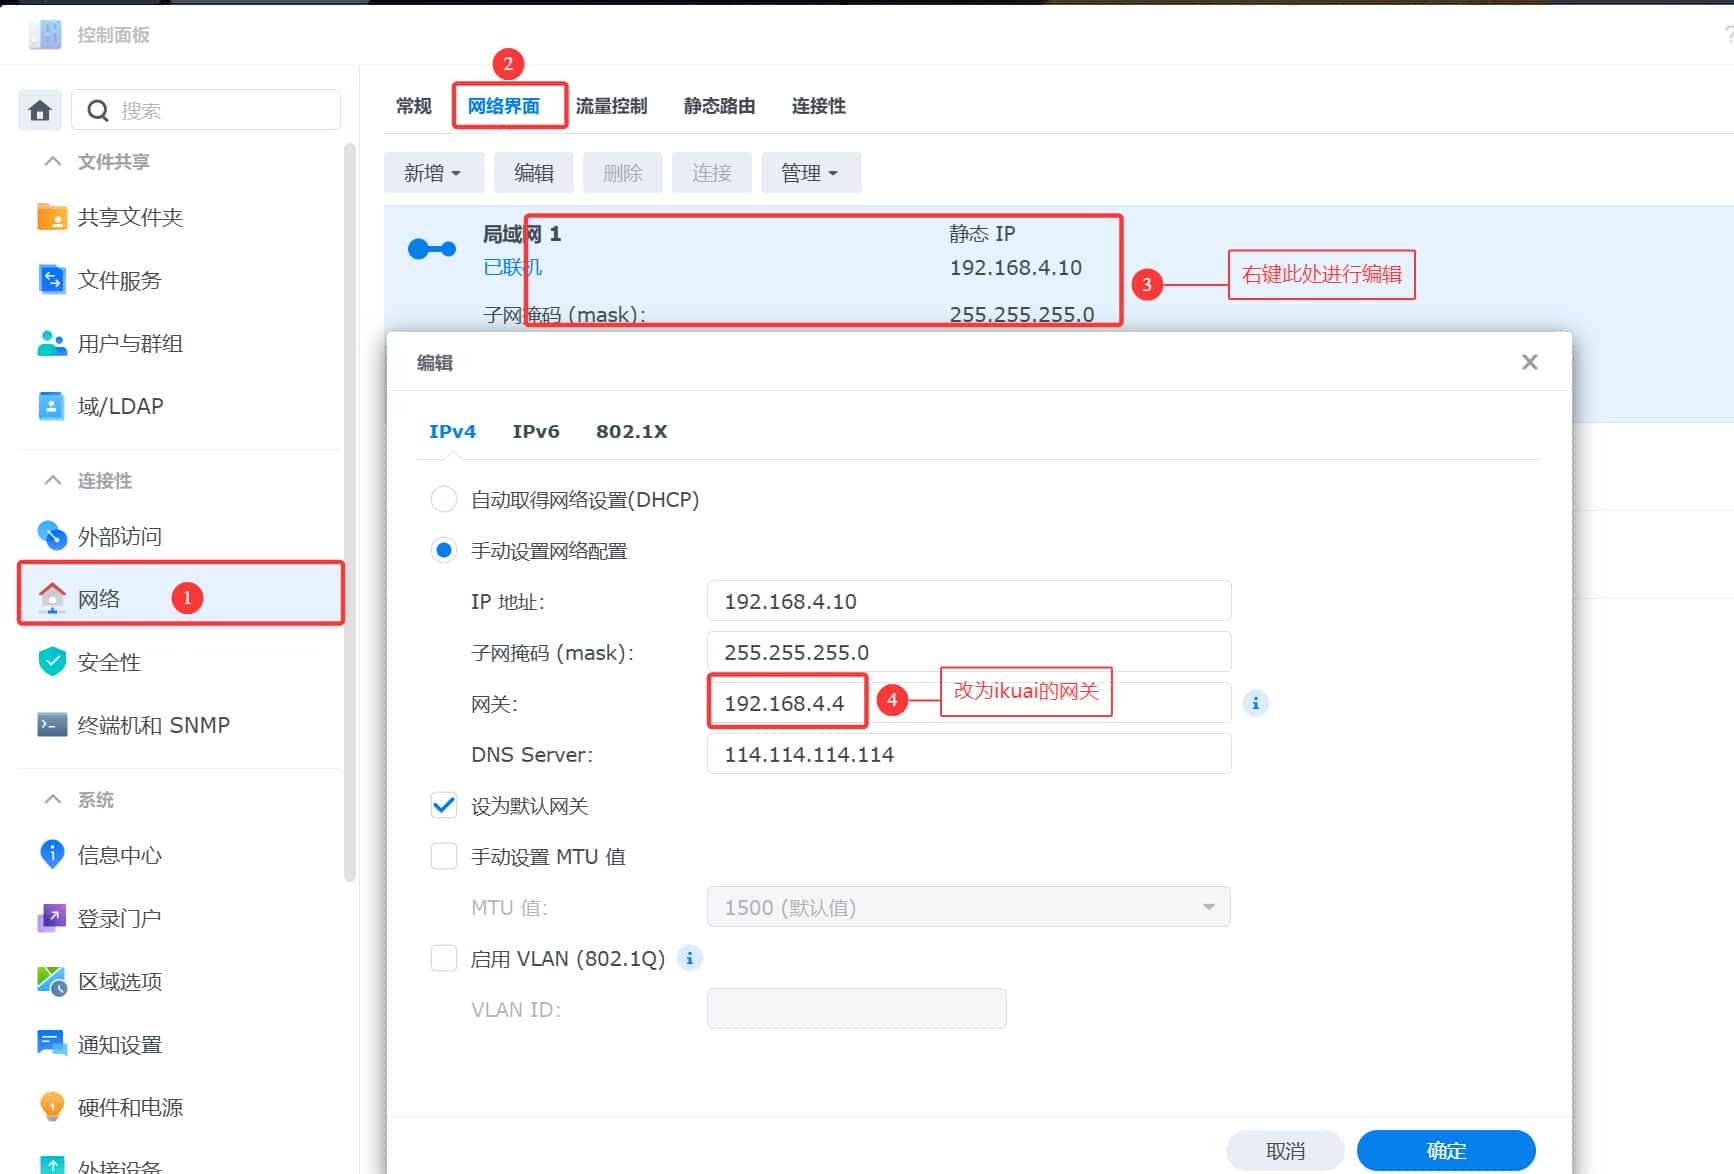Click the gateway info icon

click(x=1255, y=703)
